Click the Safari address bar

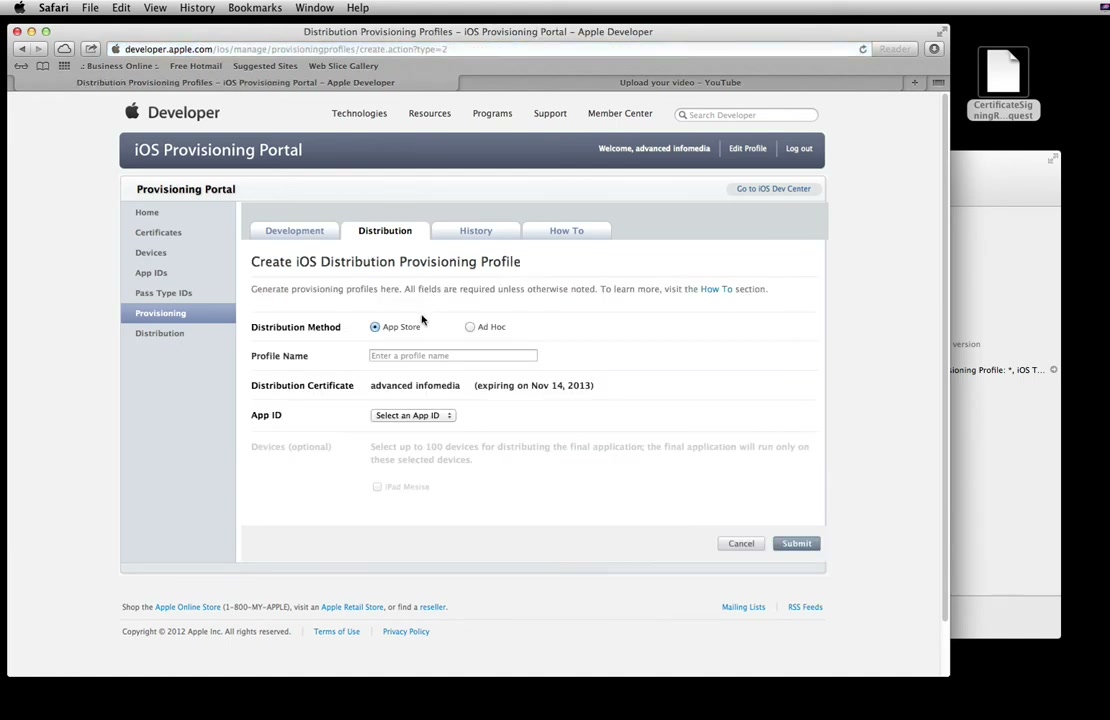[488, 49]
